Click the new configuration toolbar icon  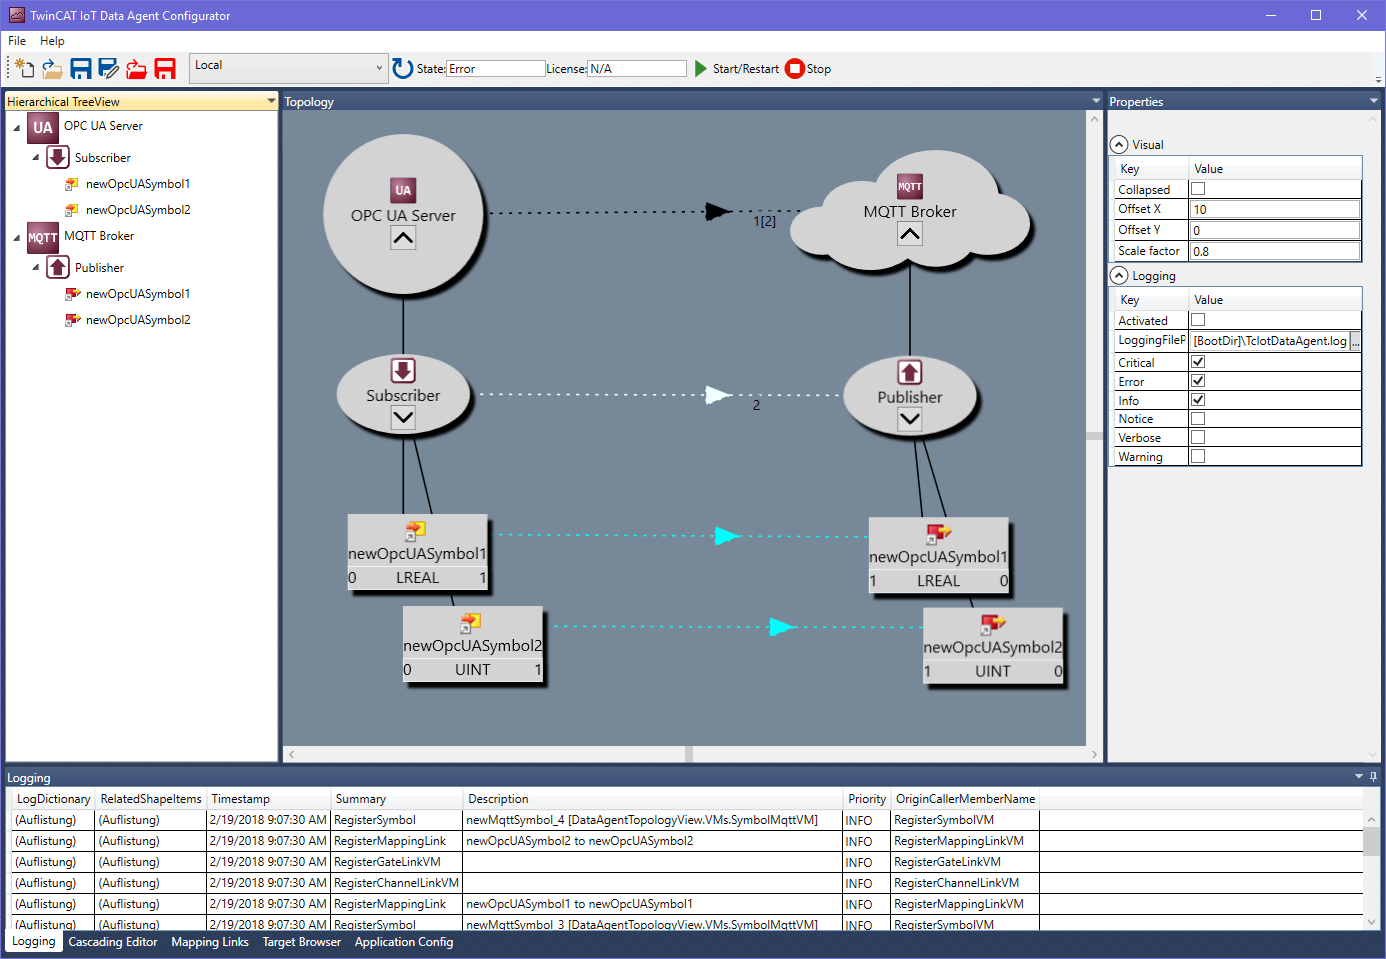[23, 68]
